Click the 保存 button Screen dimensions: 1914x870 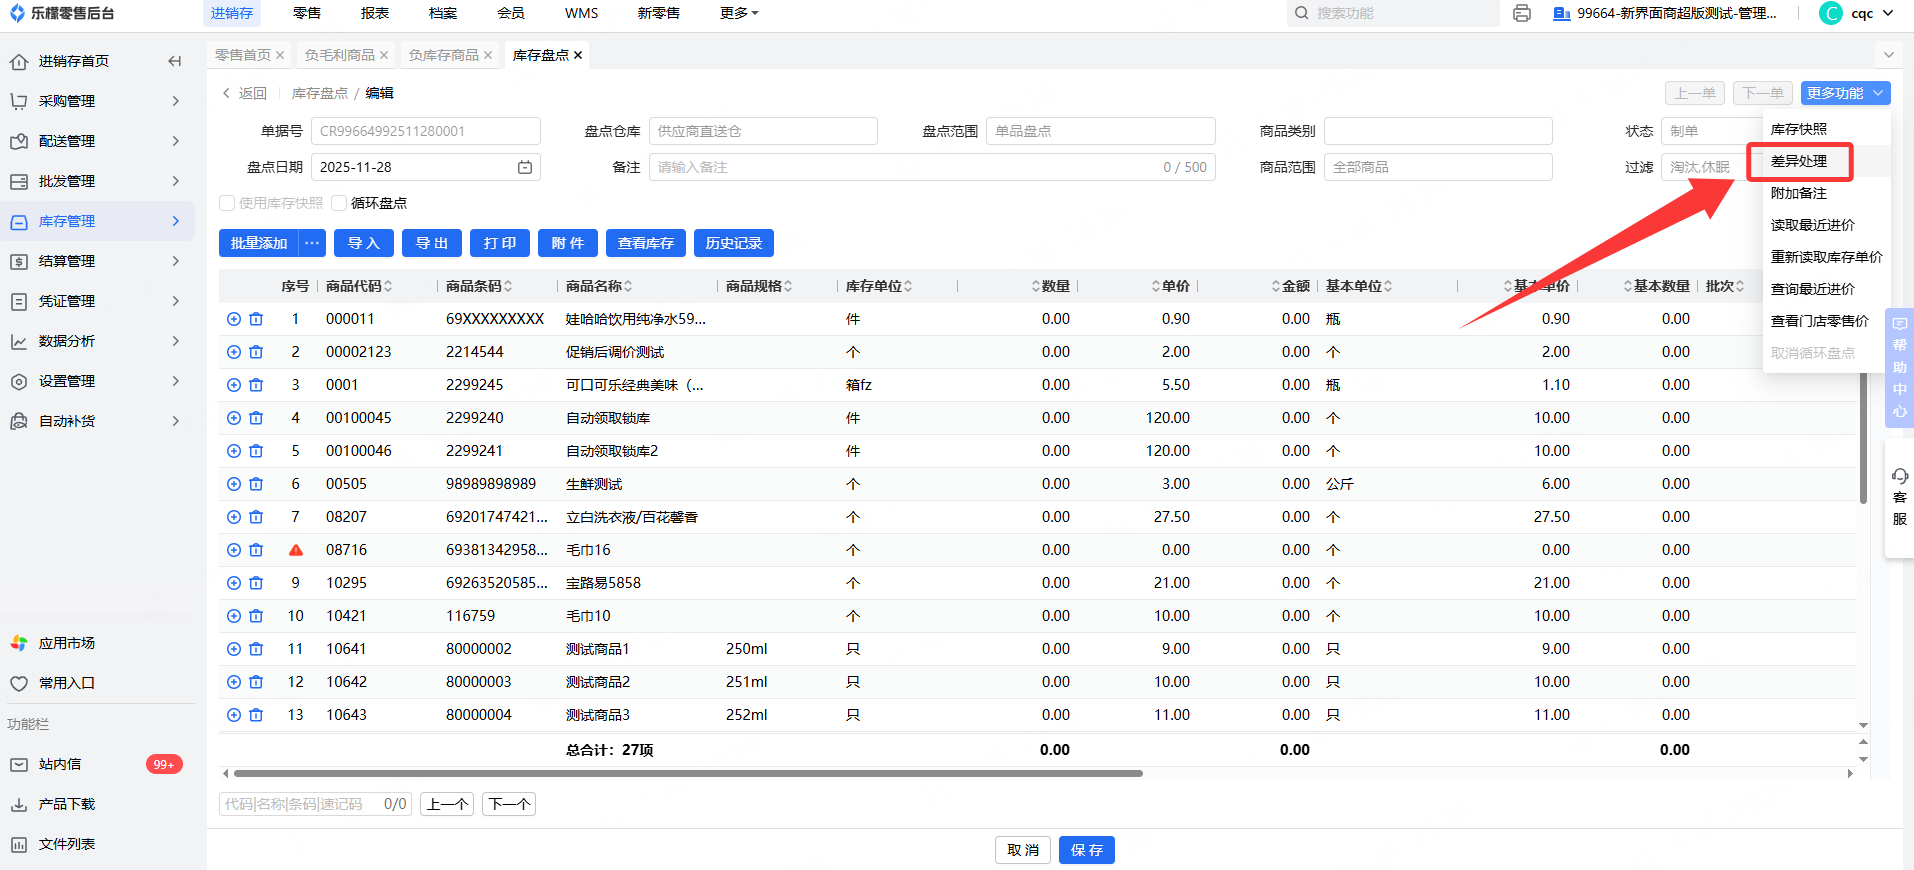point(1086,850)
